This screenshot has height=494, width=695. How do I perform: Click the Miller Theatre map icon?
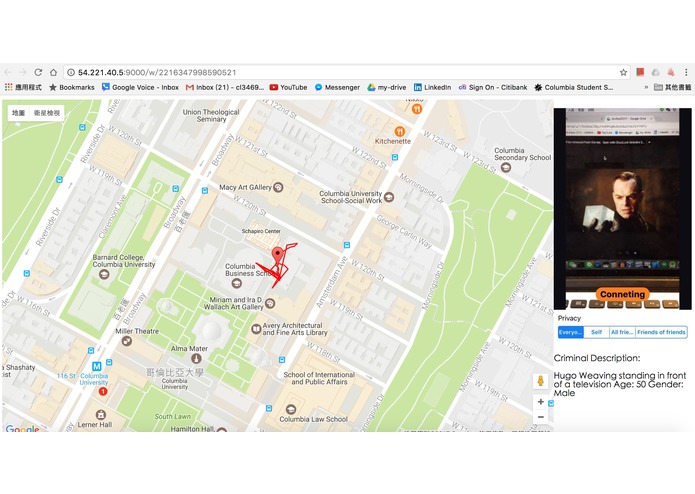point(127,341)
